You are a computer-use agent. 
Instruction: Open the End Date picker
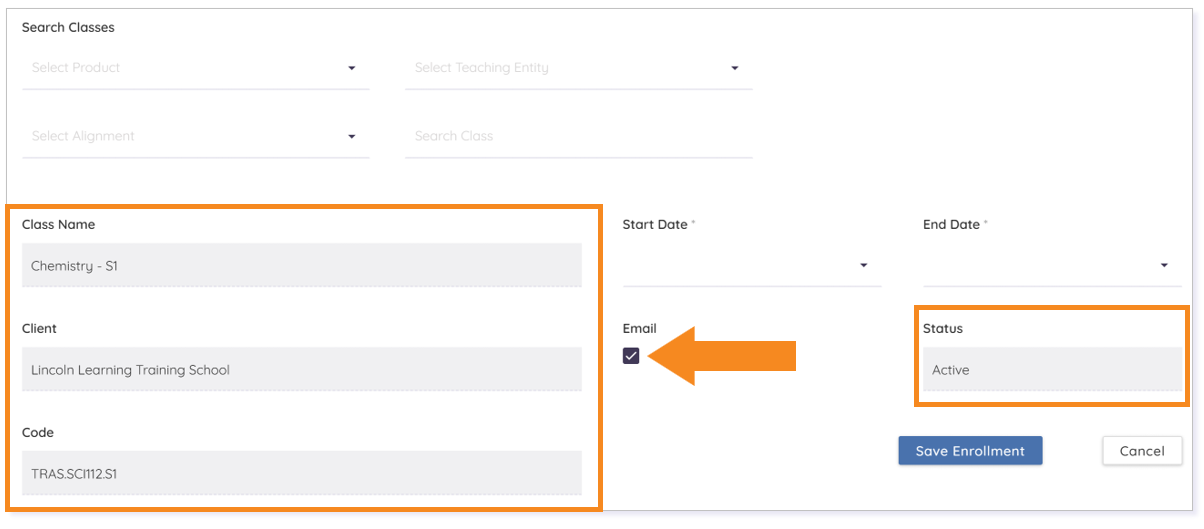click(1052, 266)
